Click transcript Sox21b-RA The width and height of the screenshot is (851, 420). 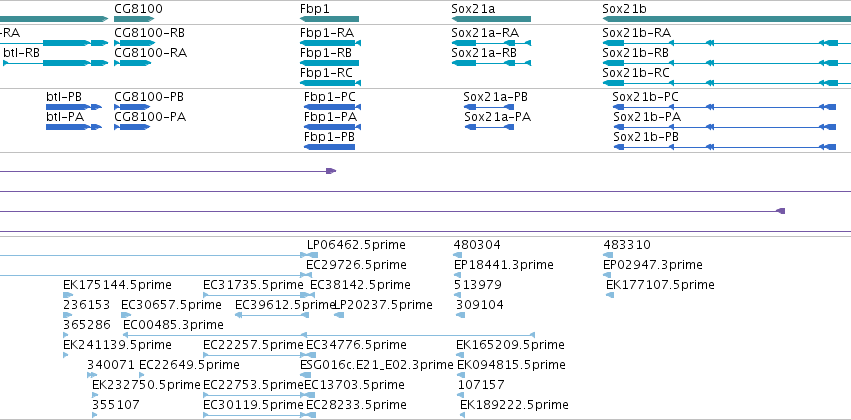(x=637, y=33)
